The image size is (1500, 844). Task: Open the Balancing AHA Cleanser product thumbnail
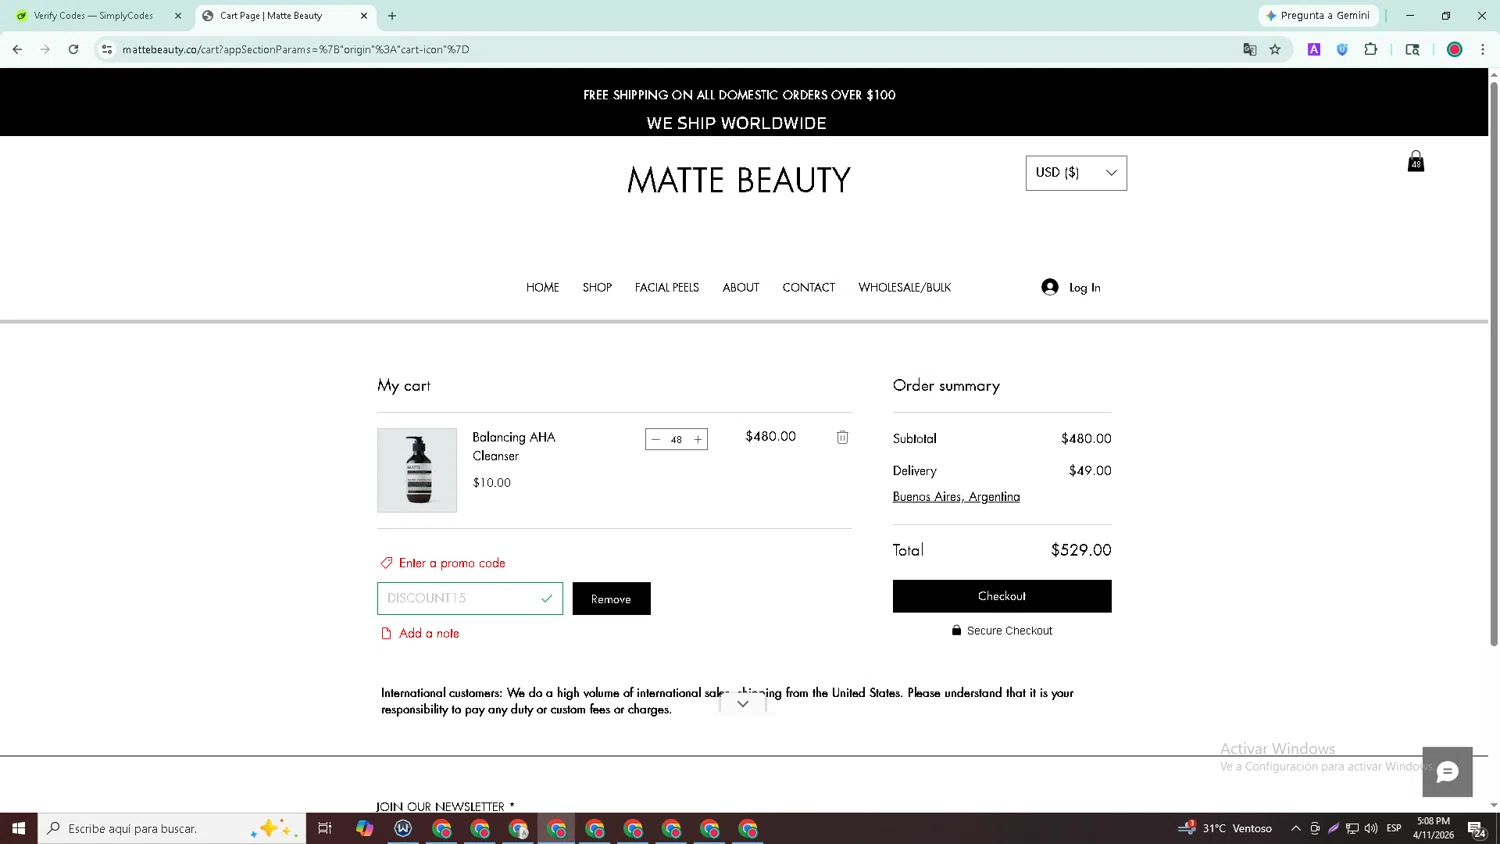(417, 470)
